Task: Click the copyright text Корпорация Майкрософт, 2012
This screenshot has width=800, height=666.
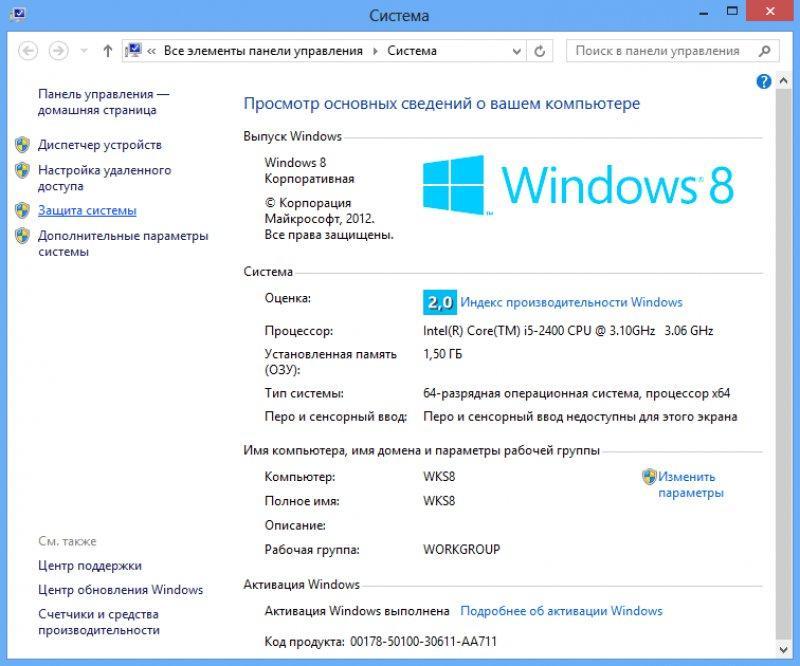Action: (x=319, y=211)
